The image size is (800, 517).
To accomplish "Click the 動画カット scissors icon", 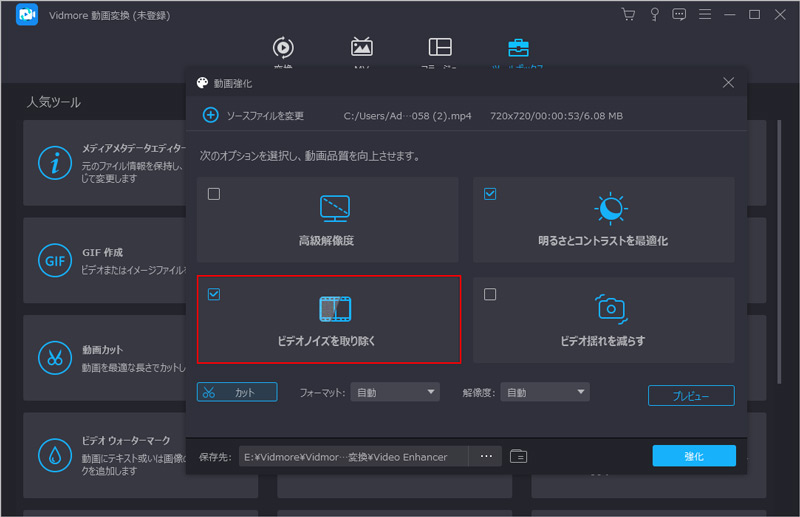I will pyautogui.click(x=55, y=358).
